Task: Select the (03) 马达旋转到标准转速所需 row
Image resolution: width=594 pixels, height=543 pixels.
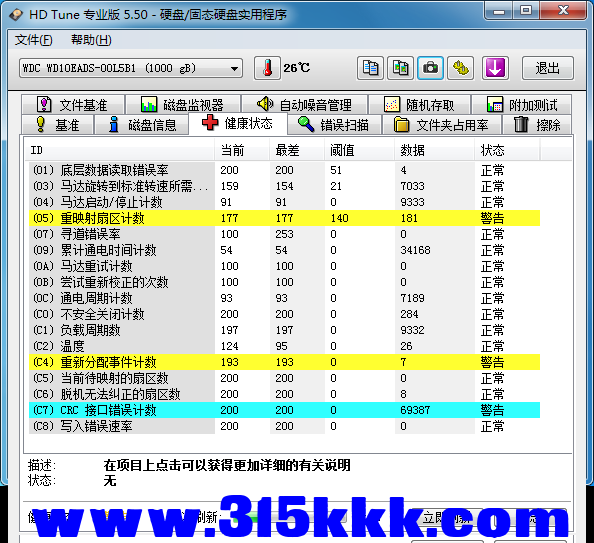Action: (284, 186)
